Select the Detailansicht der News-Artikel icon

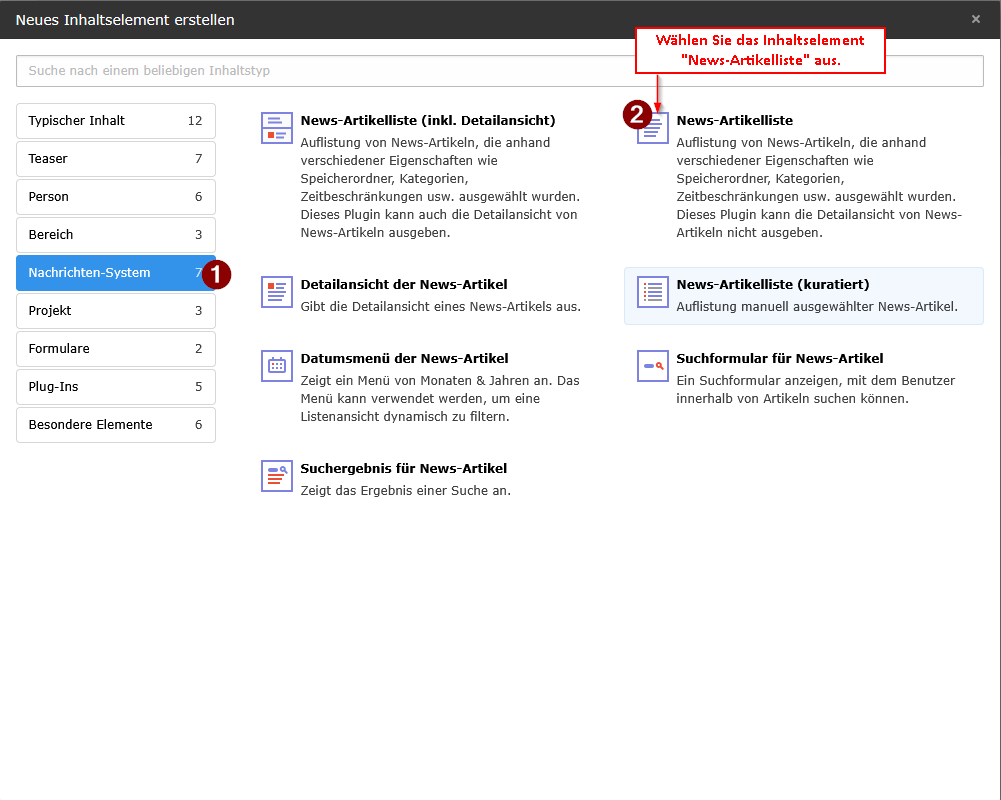click(x=276, y=291)
